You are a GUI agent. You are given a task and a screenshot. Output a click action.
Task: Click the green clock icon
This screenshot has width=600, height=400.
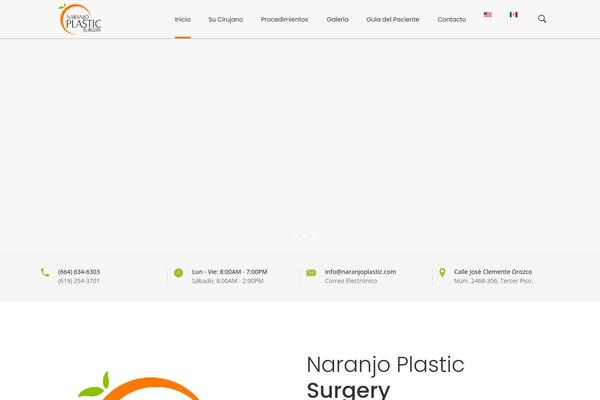178,273
